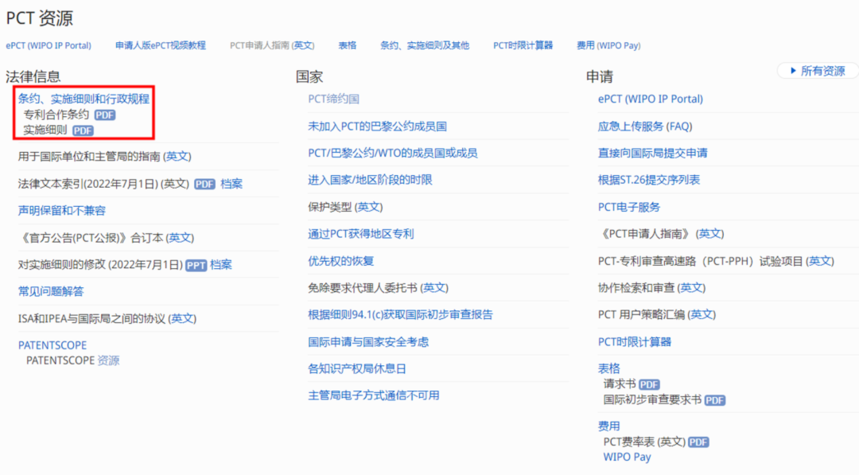Image resolution: width=859 pixels, height=475 pixels.
Task: Open 表格 heading link under 申请
Action: [x=609, y=368]
